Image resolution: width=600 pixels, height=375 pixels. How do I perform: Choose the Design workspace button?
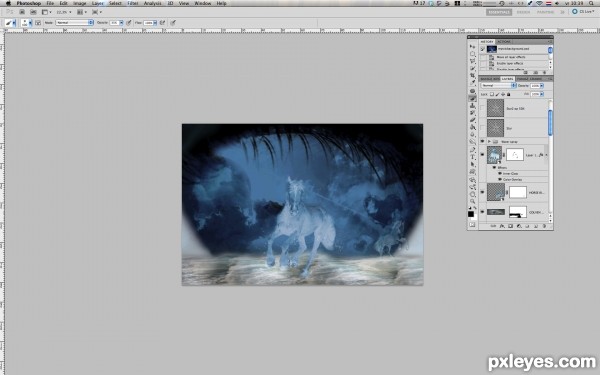pyautogui.click(x=523, y=12)
